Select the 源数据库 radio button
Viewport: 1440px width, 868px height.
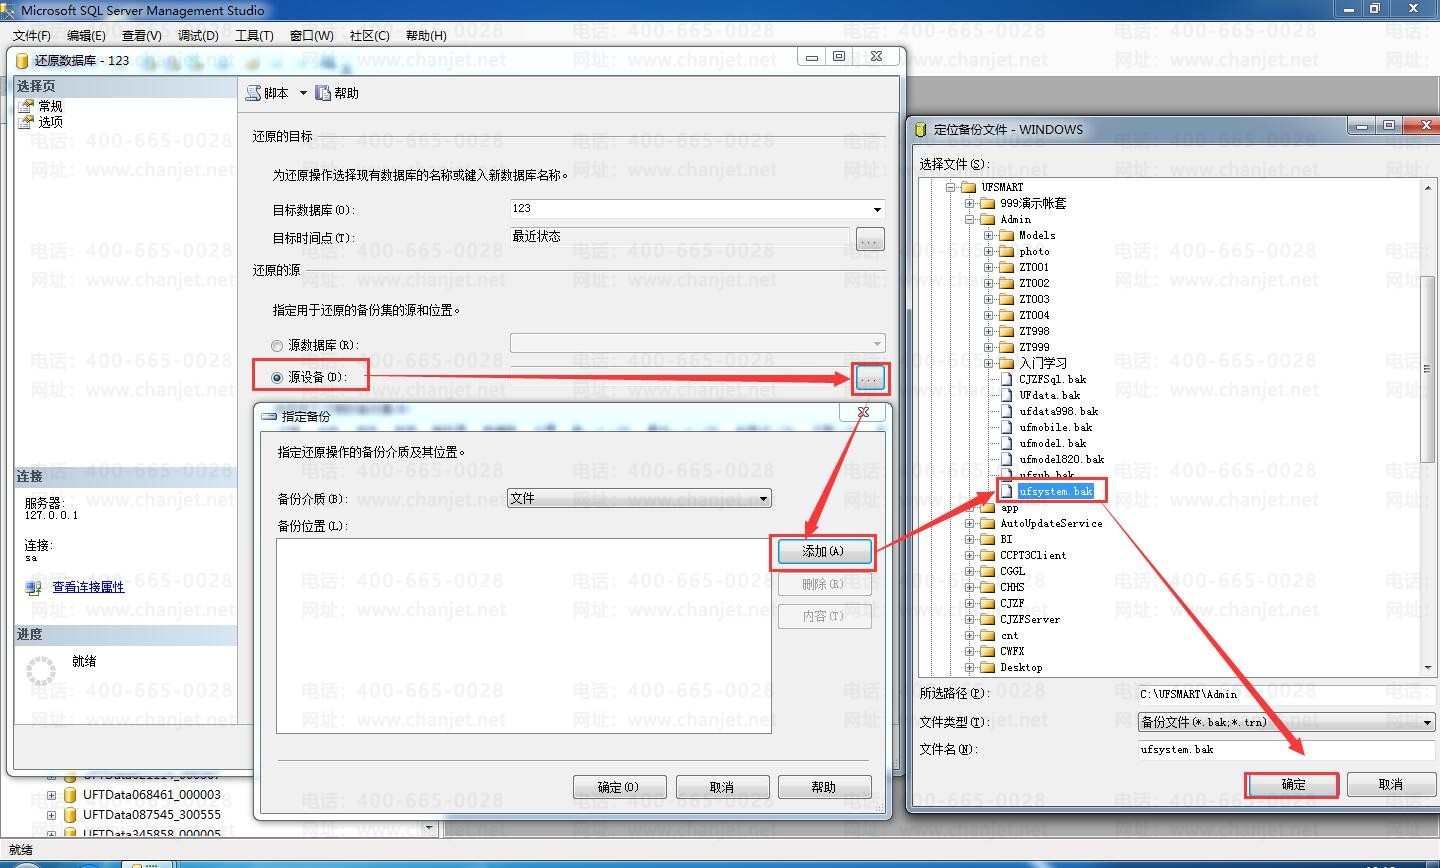pos(277,346)
